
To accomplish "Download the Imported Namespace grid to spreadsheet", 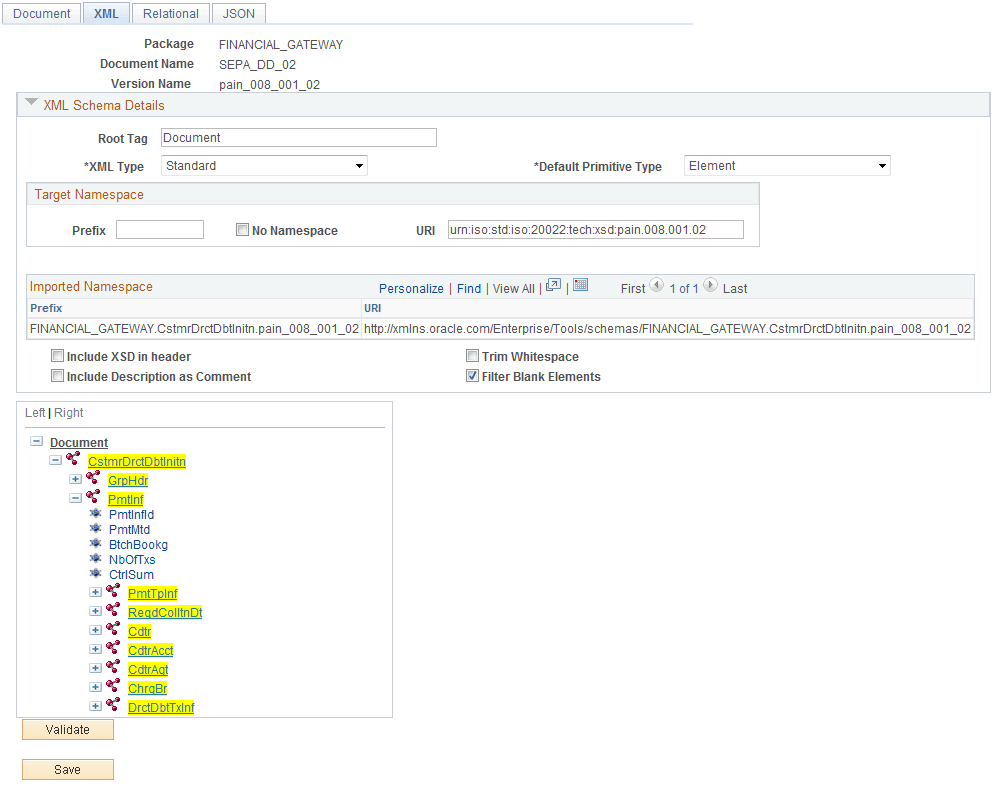I will click(580, 286).
